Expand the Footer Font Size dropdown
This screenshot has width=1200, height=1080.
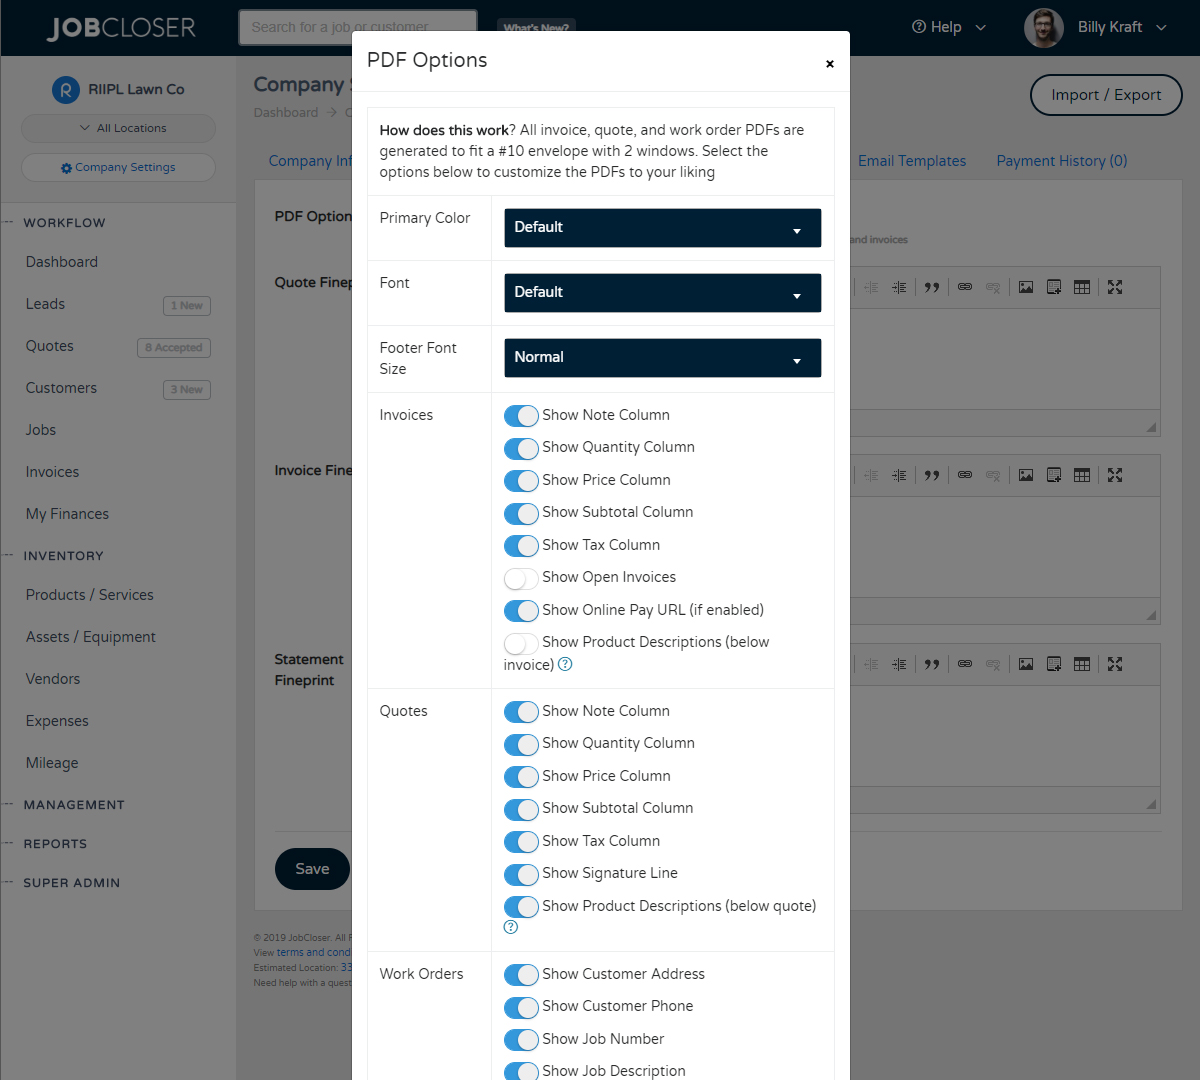(x=662, y=357)
